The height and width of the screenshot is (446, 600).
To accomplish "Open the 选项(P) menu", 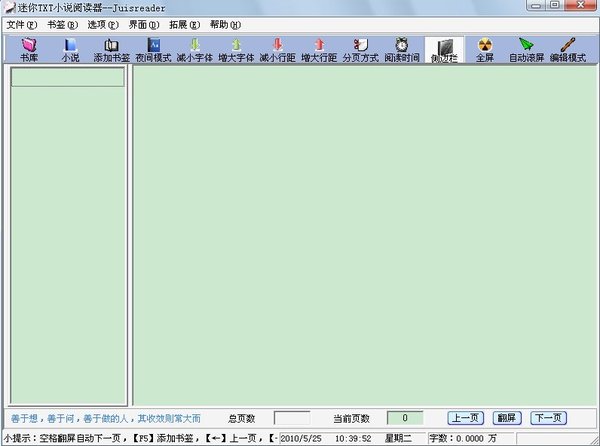I will (x=103, y=25).
